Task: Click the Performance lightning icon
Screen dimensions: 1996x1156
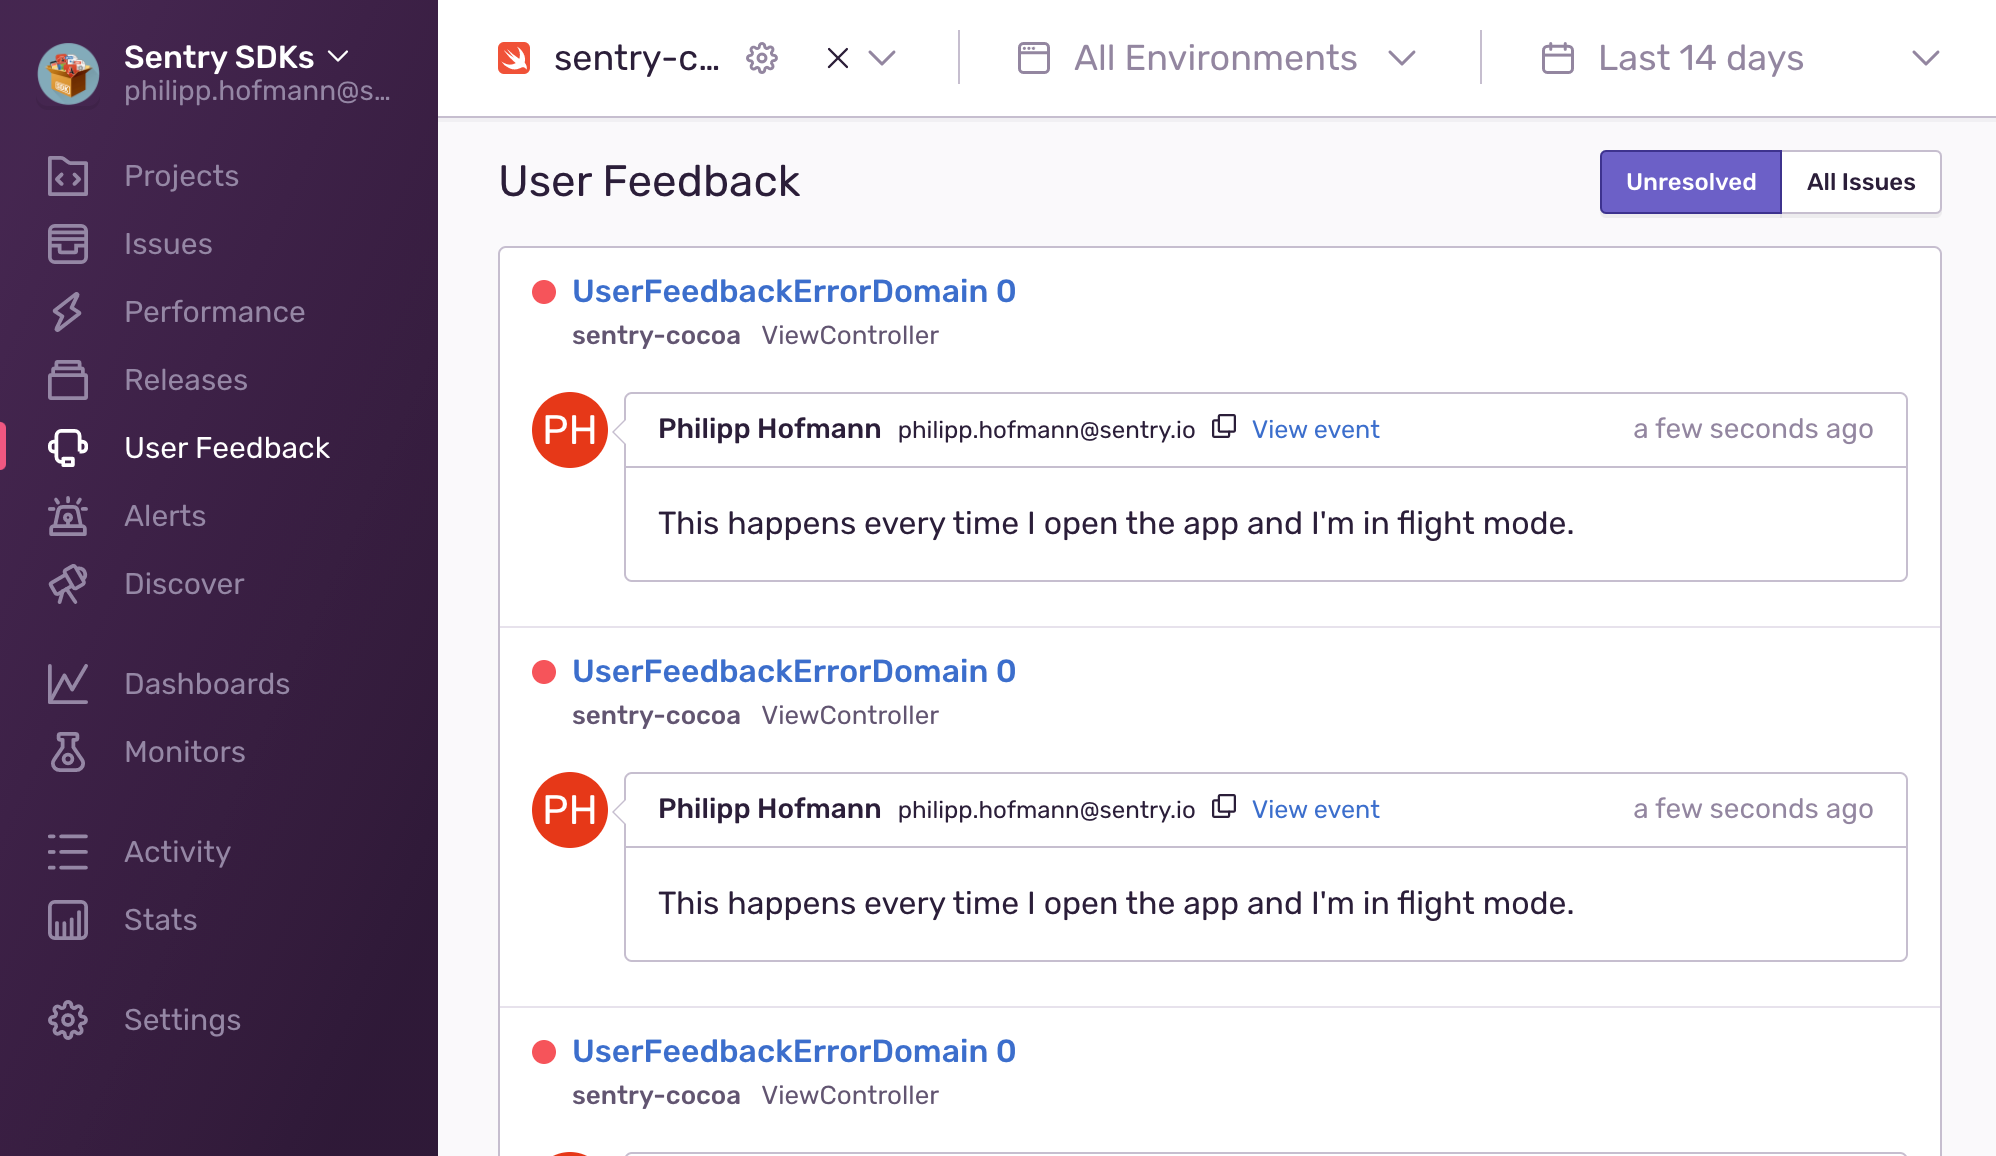Action: (x=68, y=312)
